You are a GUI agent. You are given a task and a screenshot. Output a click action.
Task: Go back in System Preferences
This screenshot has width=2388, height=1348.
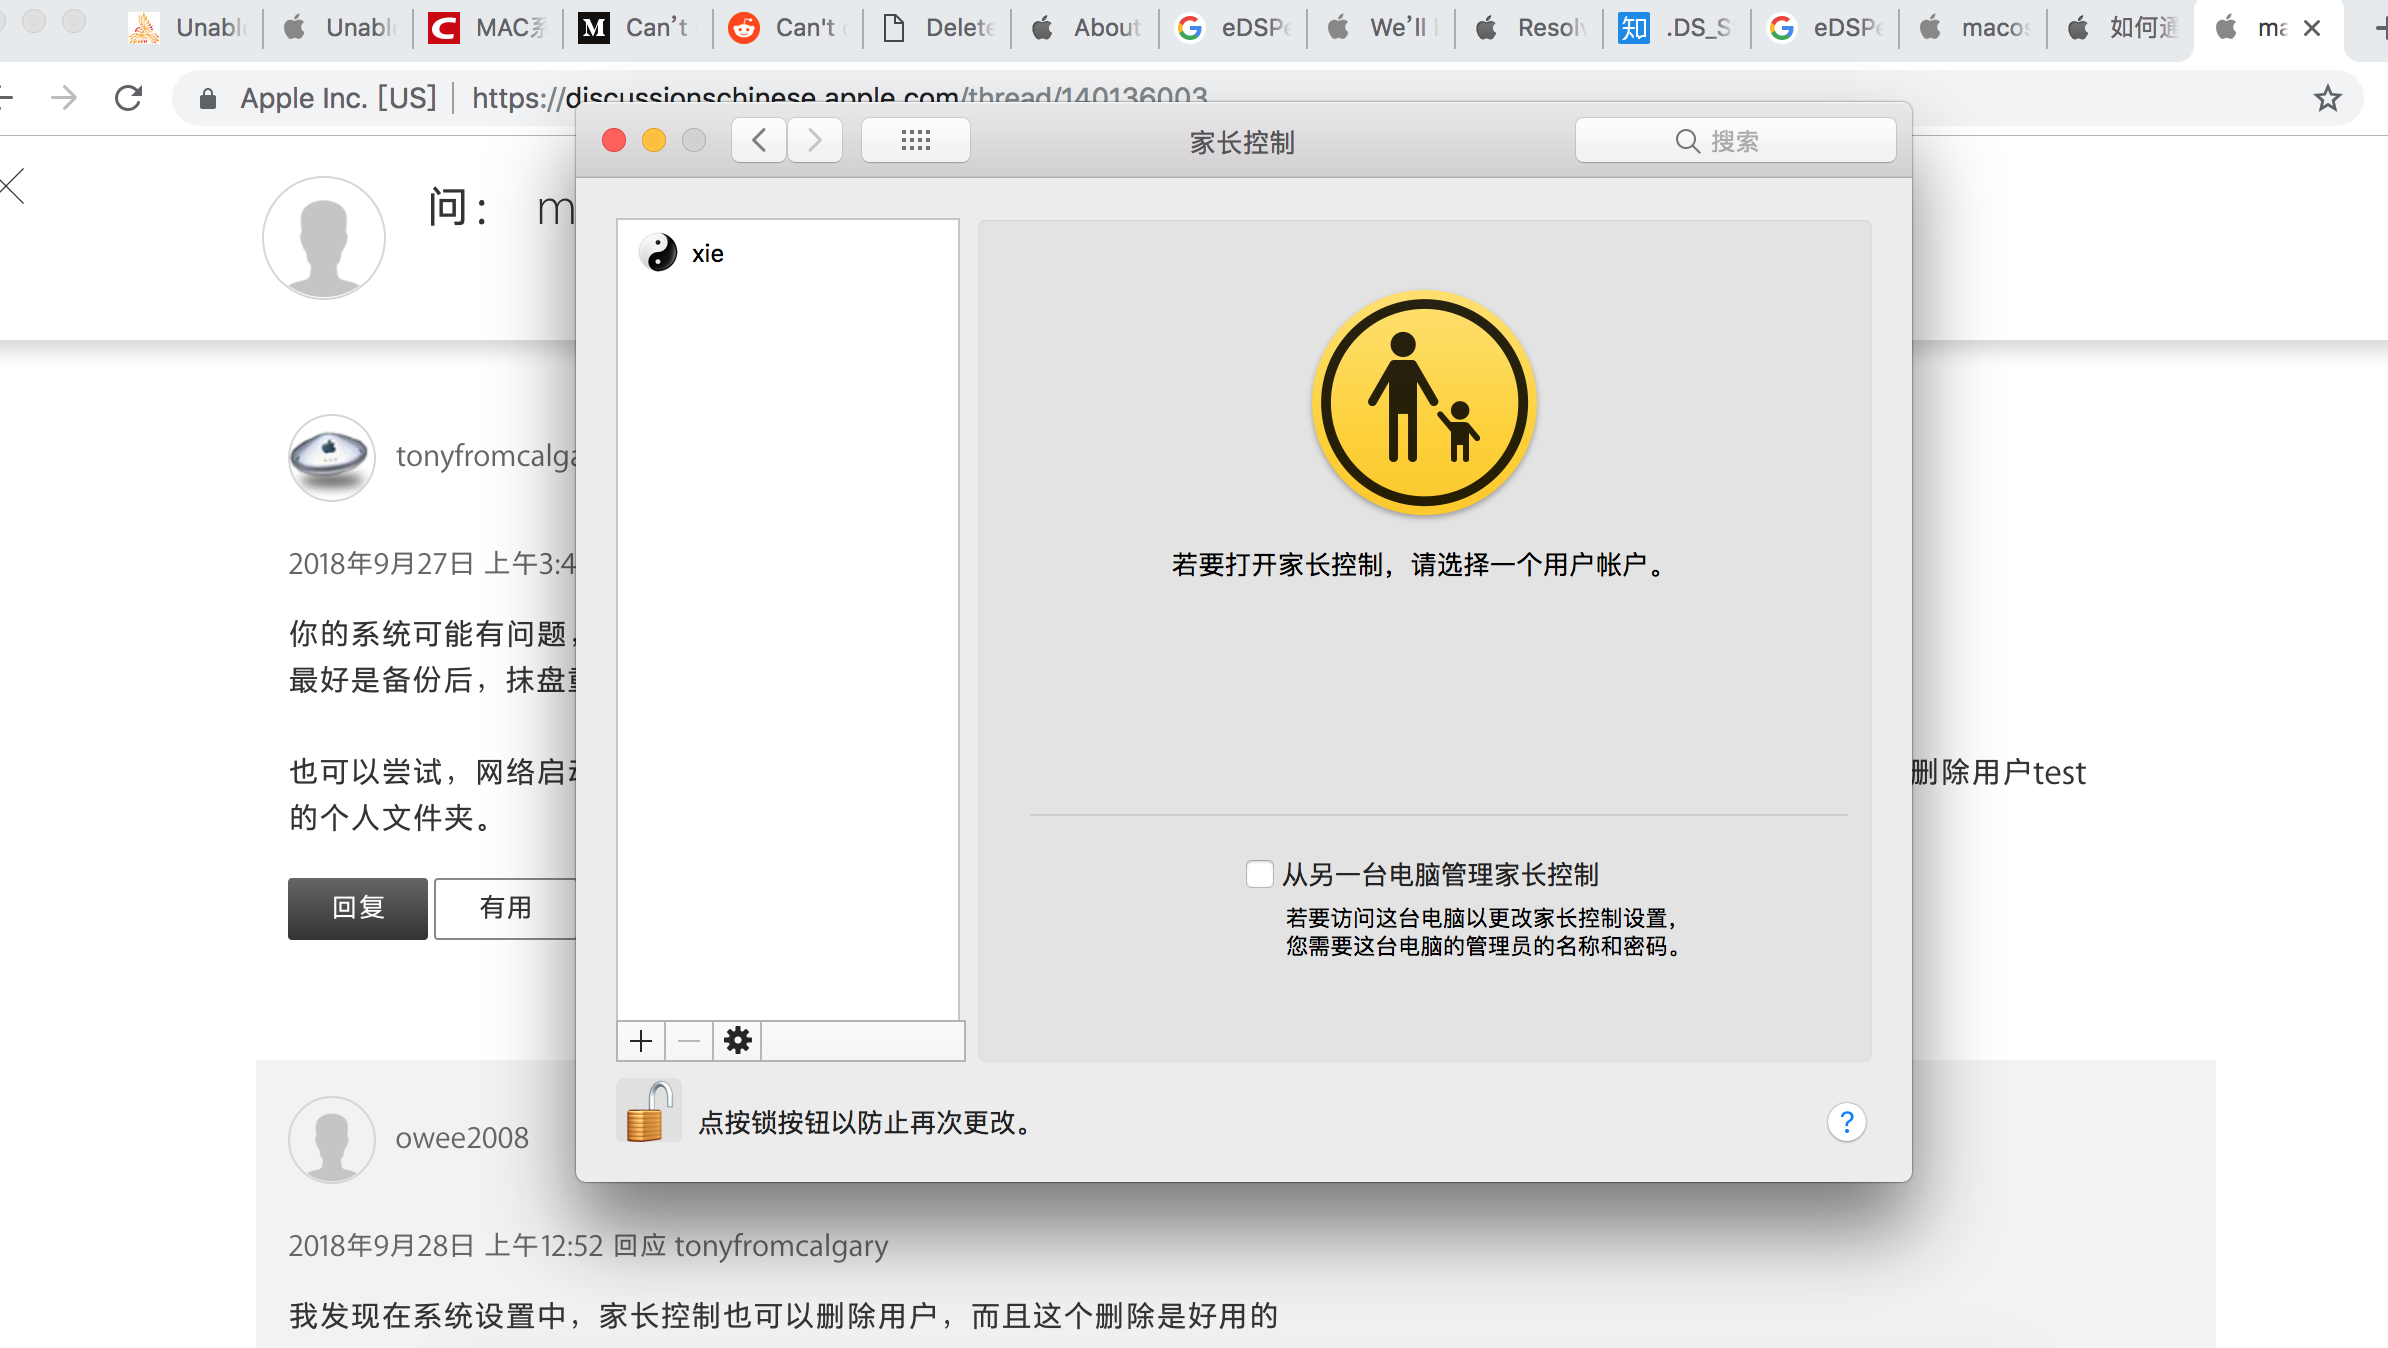click(x=759, y=141)
